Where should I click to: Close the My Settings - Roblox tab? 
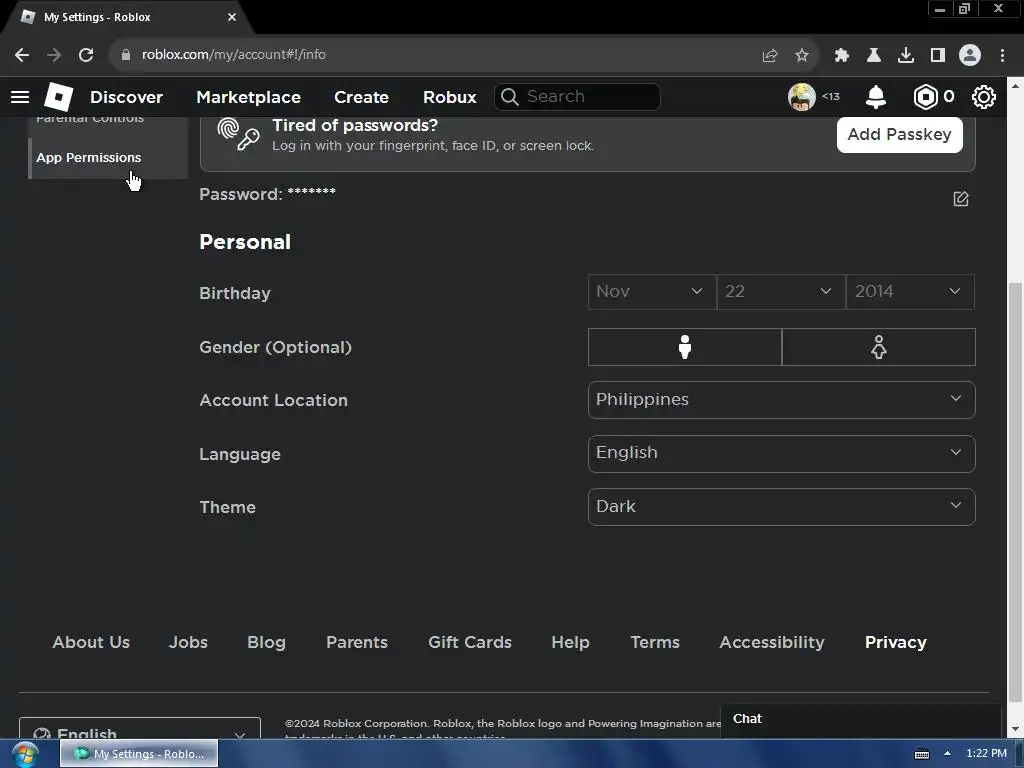232,17
